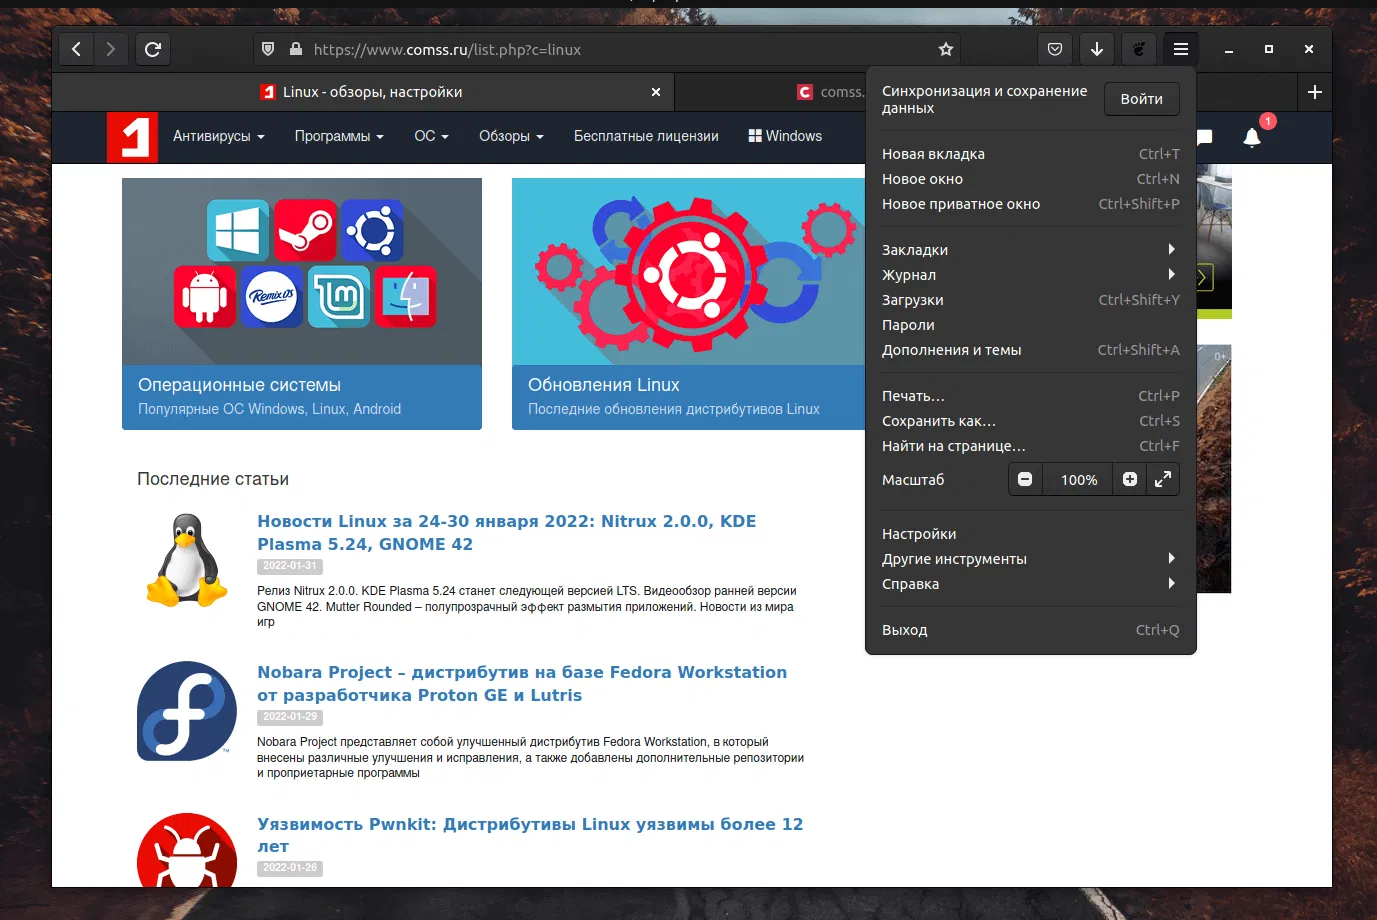Open the Закладки submenu
Image resolution: width=1377 pixels, height=920 pixels.
(x=1030, y=250)
